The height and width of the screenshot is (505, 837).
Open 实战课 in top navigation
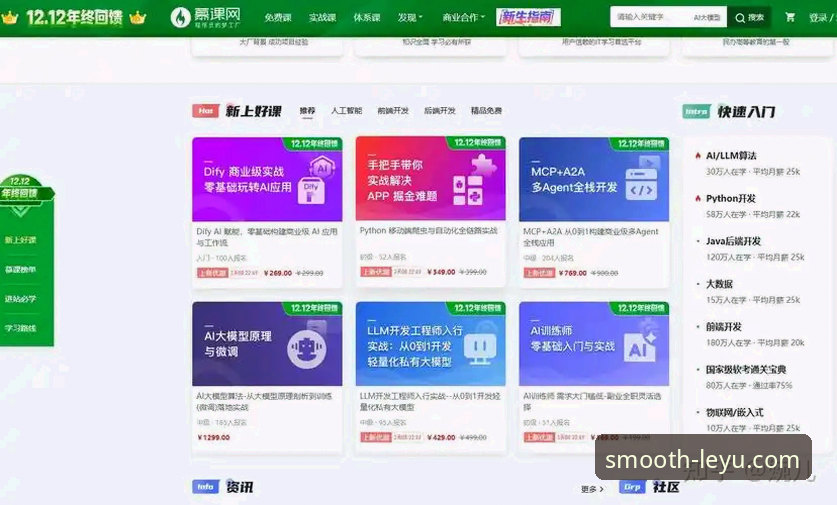pos(322,18)
